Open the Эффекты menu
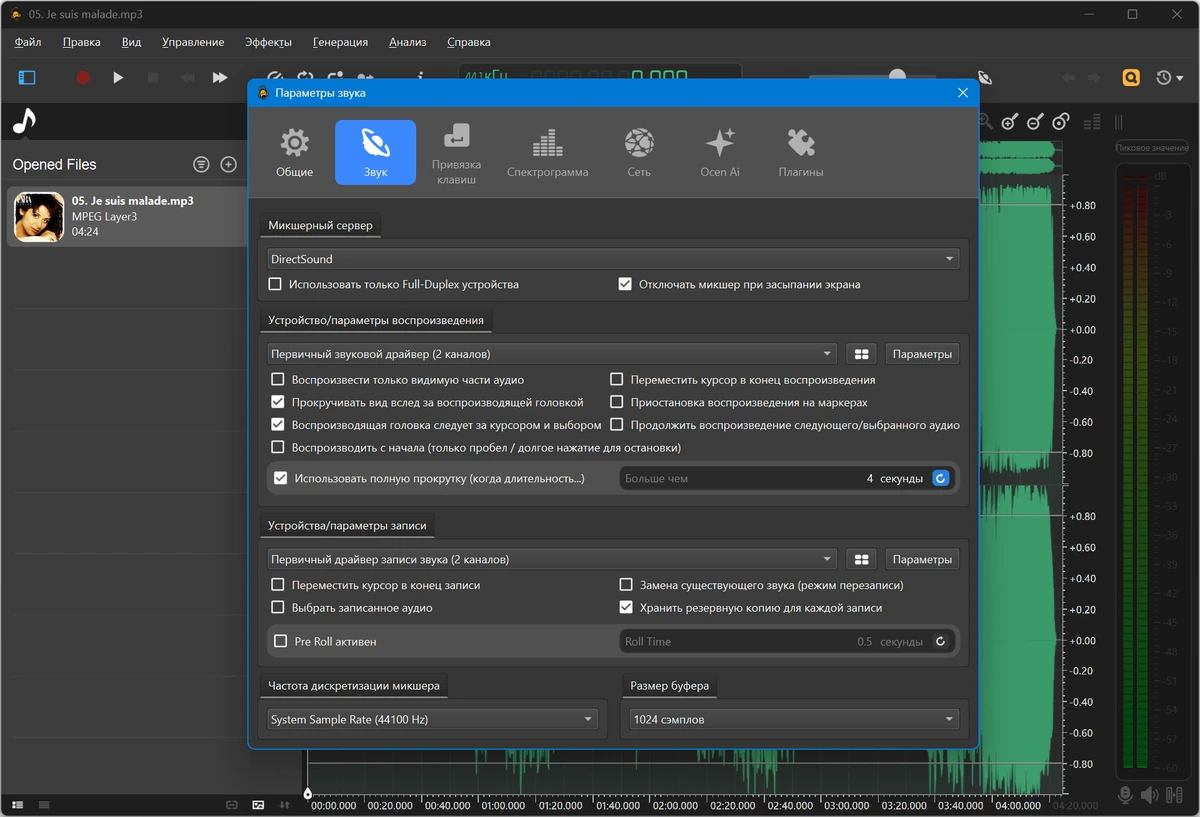This screenshot has height=817, width=1200. (x=268, y=42)
